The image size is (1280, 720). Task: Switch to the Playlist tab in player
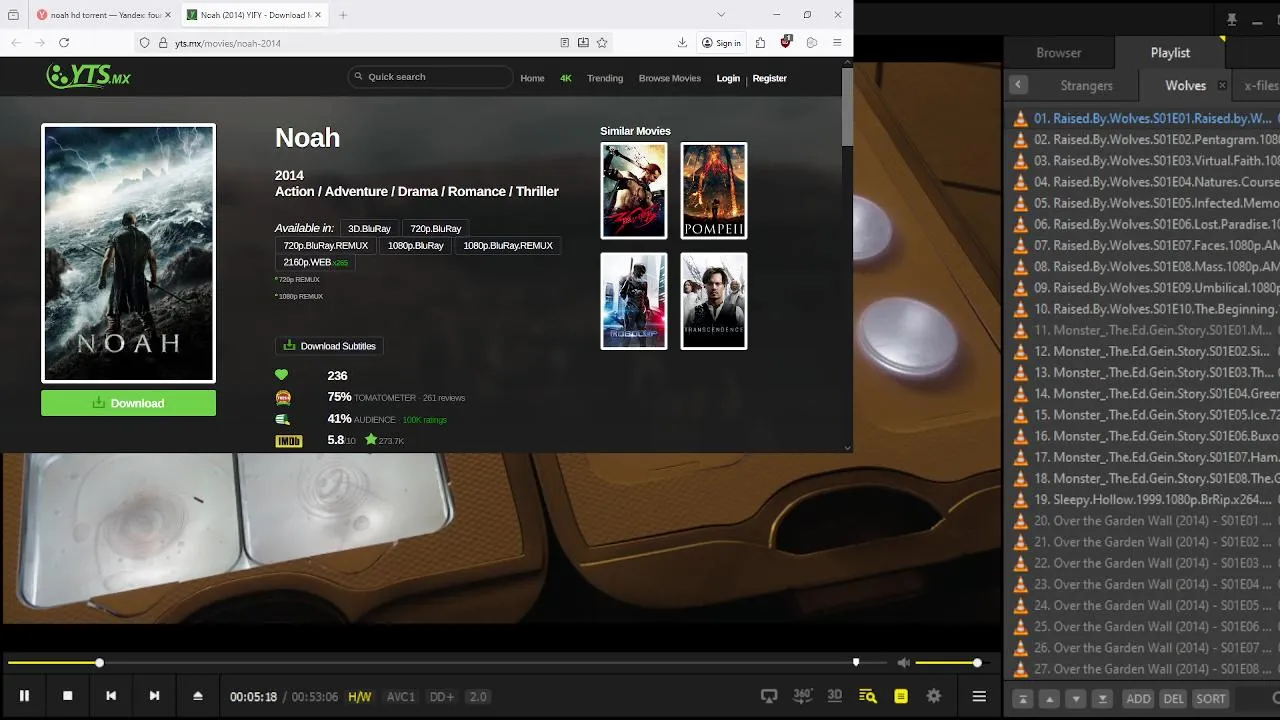point(1170,53)
